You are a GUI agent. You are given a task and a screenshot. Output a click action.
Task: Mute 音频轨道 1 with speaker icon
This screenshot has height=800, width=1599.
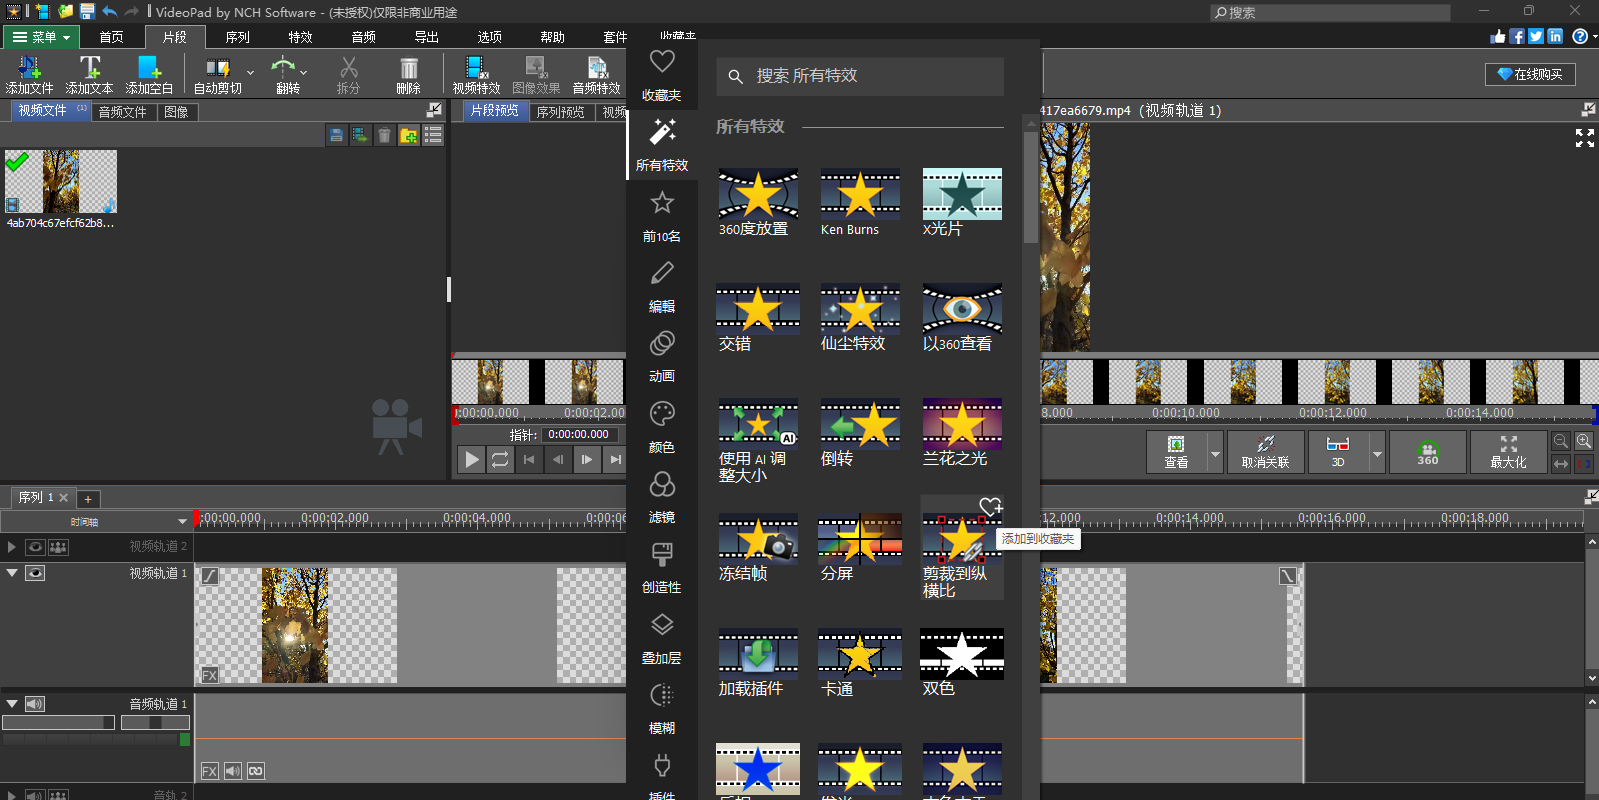35,704
